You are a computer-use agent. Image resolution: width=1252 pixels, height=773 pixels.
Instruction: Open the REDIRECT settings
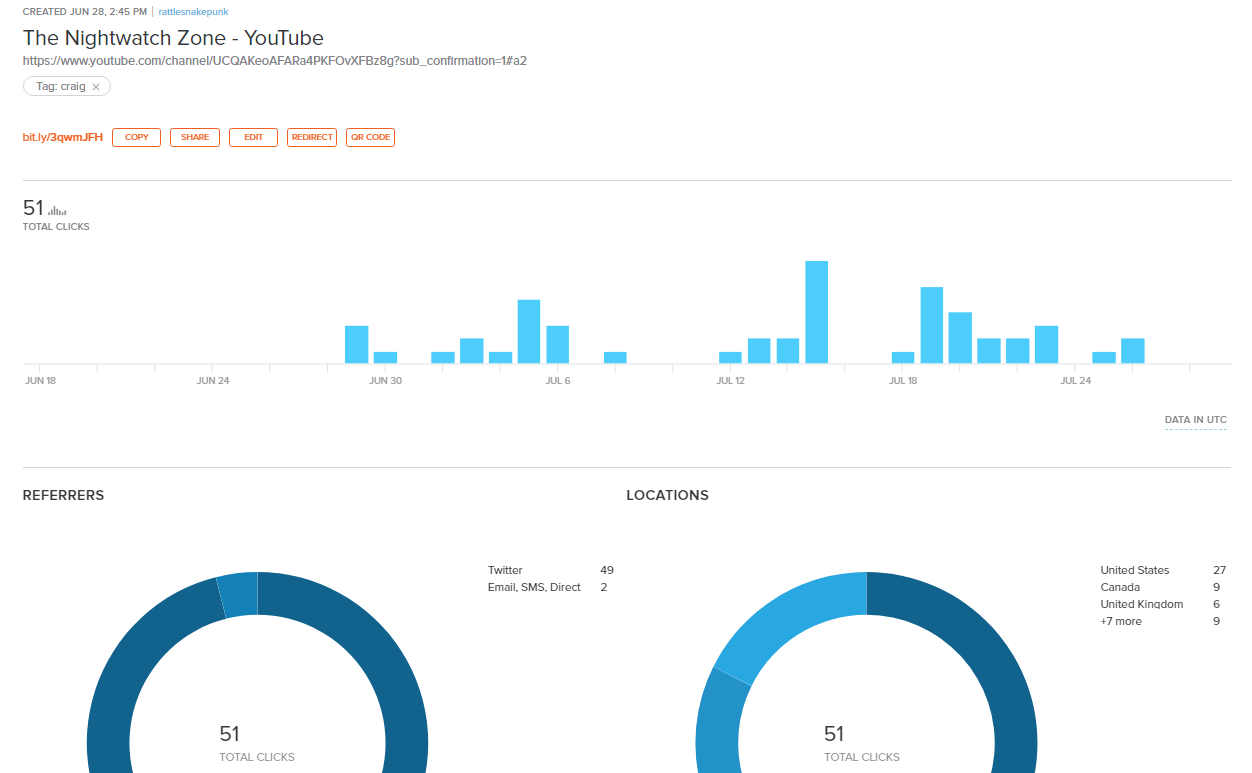tap(312, 137)
